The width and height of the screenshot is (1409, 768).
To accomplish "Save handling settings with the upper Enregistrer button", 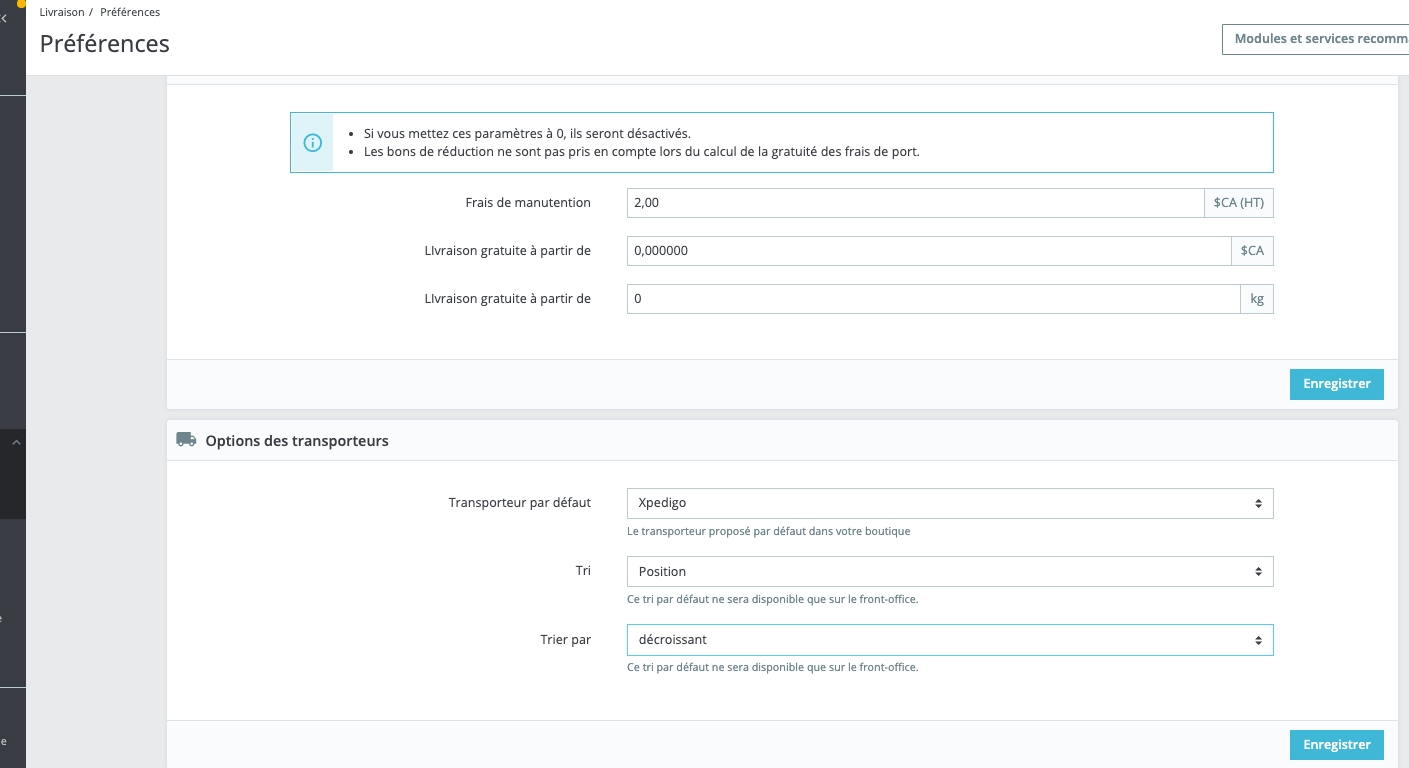I will click(x=1336, y=385).
